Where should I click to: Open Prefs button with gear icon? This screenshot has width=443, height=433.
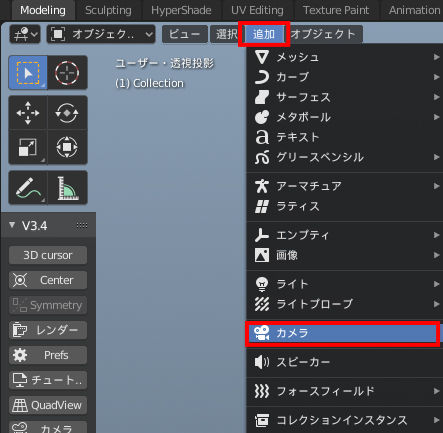coord(48,355)
